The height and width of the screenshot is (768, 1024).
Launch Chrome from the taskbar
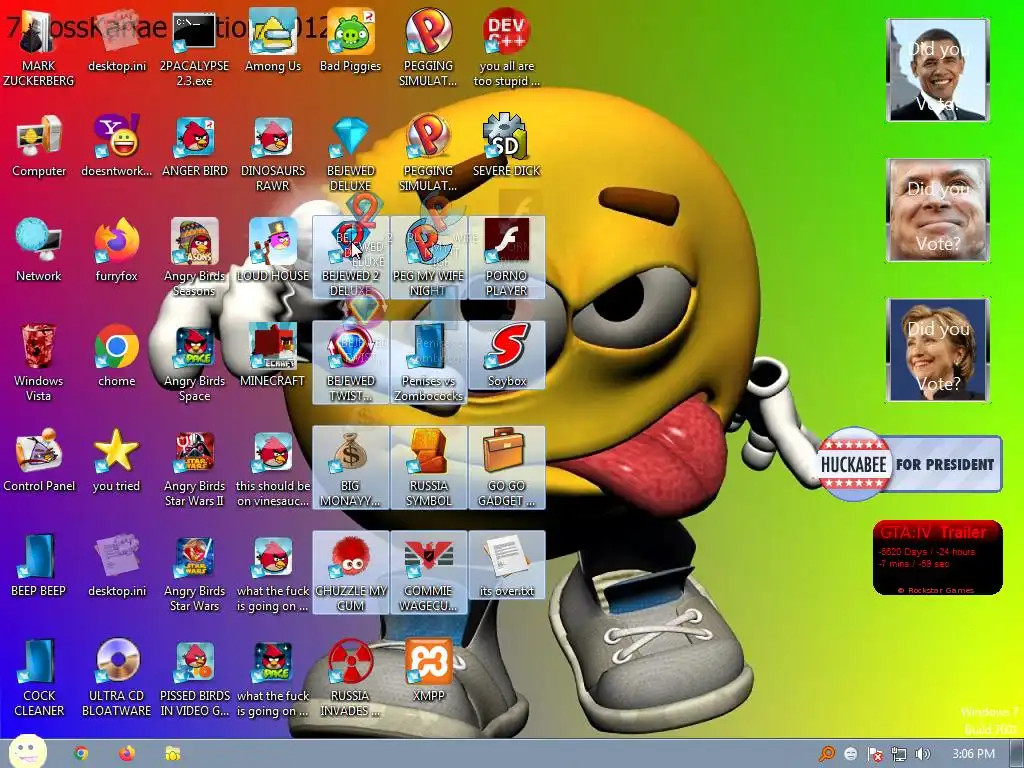point(81,754)
